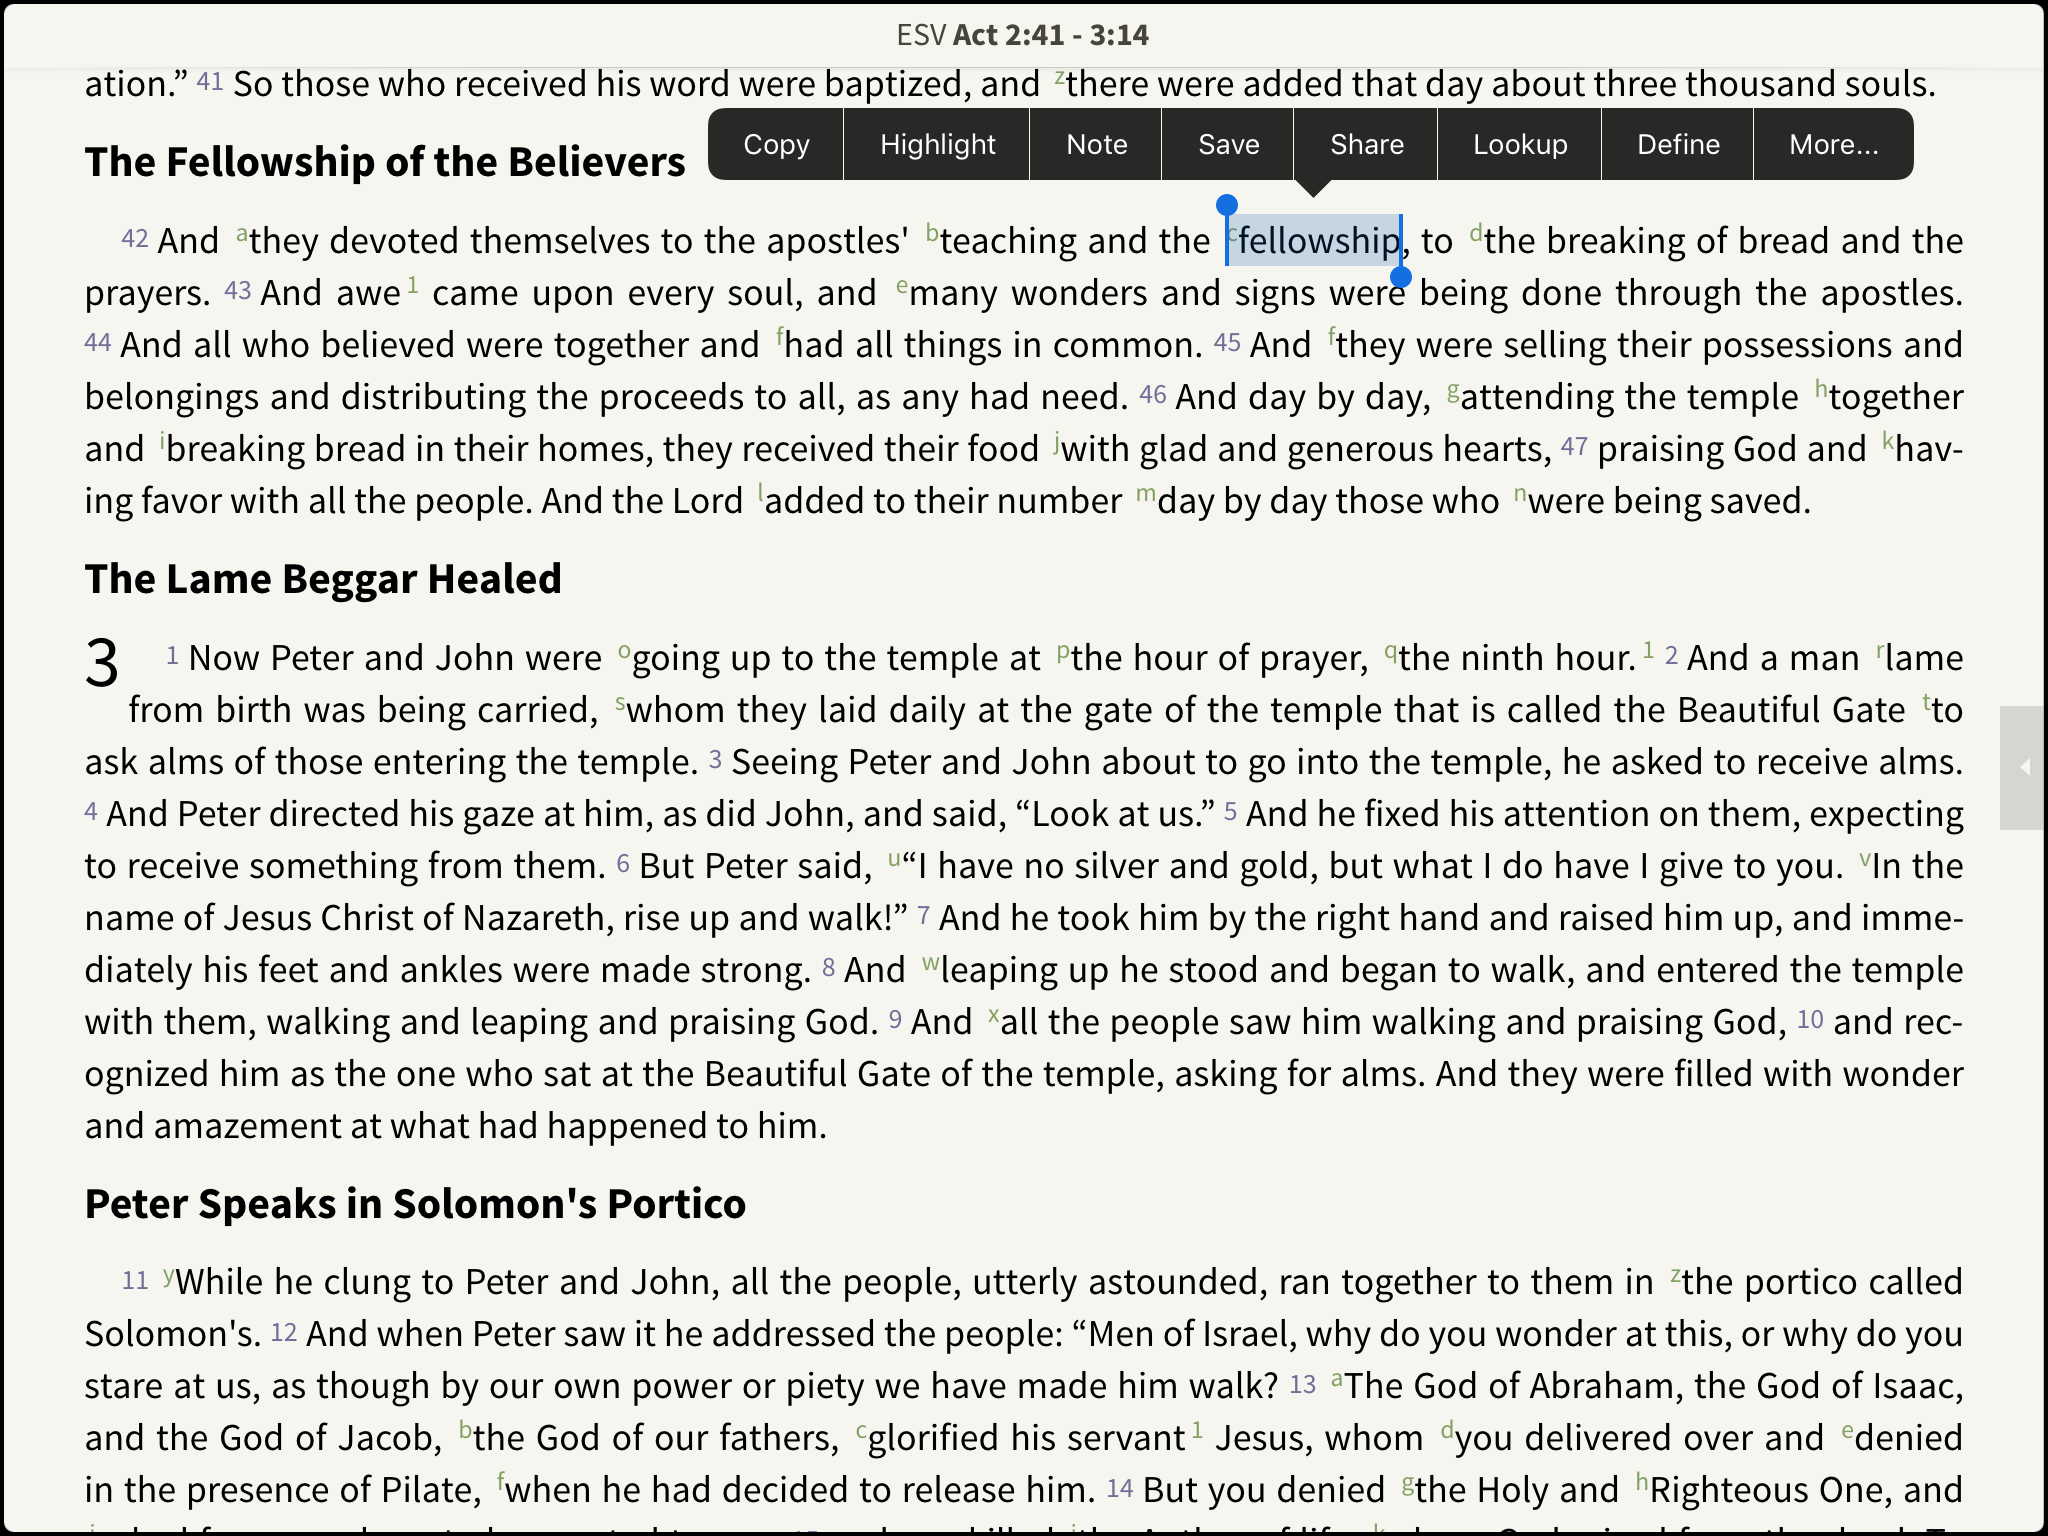
Task: Open cross-reference f before 'they were selling'
Action: pos(1331,336)
